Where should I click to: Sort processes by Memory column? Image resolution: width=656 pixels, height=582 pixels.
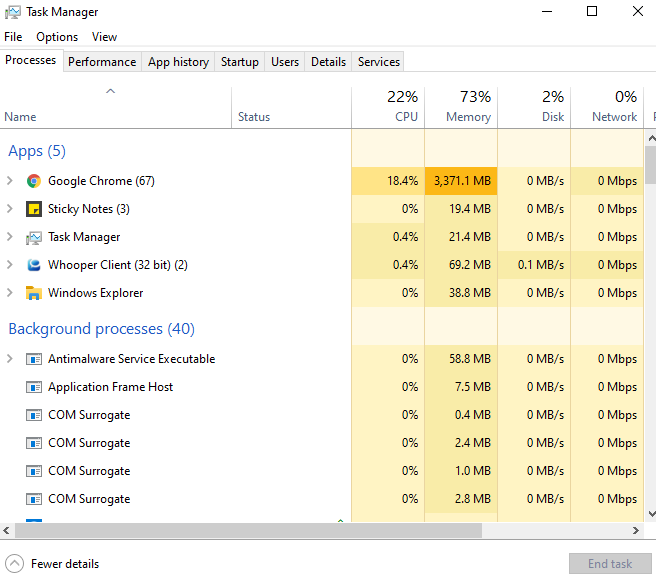click(461, 108)
